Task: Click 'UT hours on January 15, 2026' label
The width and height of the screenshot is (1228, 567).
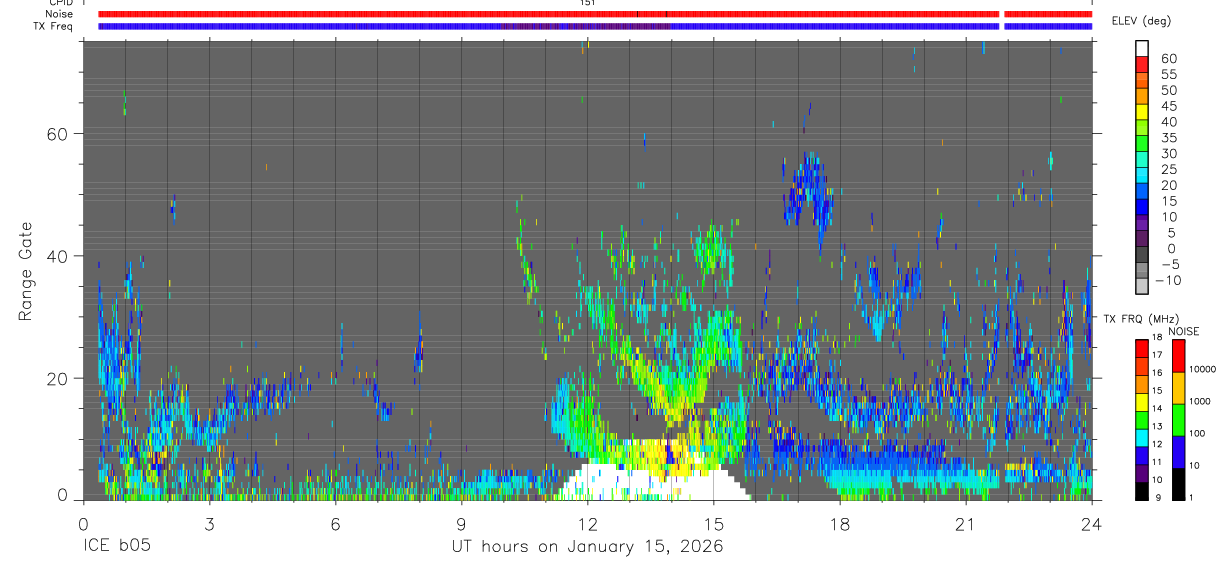Action: 586,547
